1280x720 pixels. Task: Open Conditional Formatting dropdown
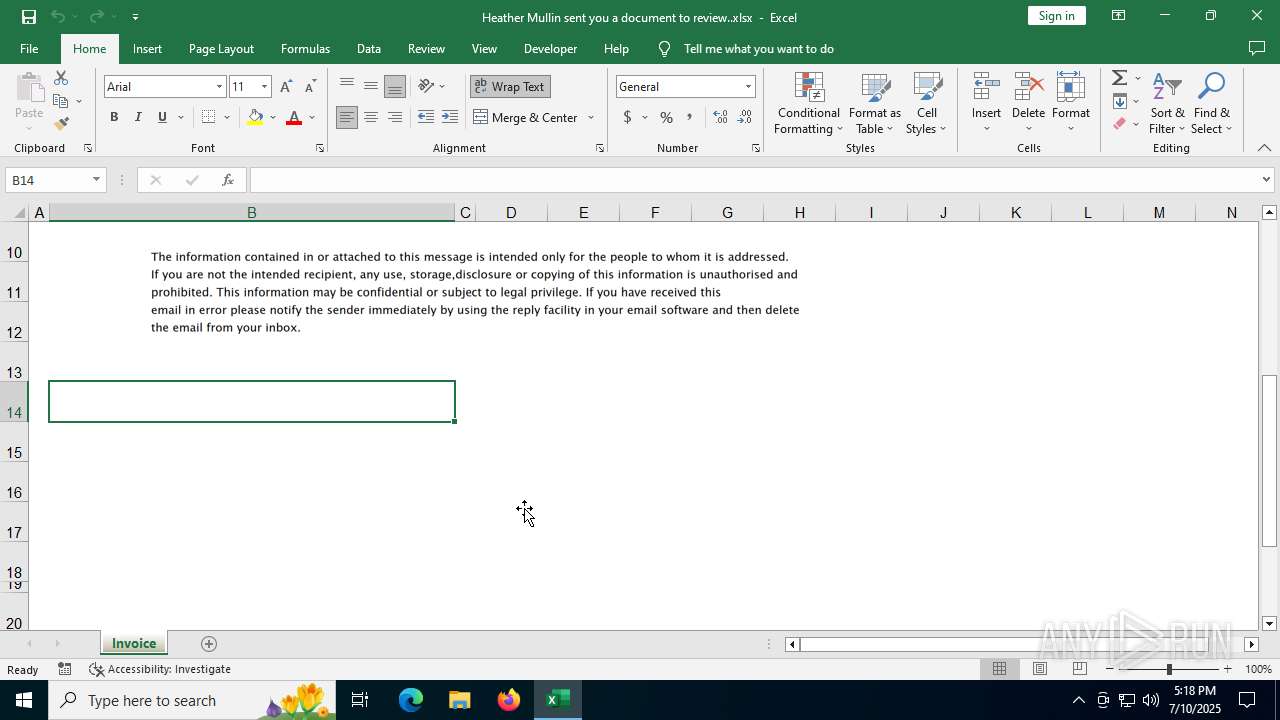tap(809, 103)
